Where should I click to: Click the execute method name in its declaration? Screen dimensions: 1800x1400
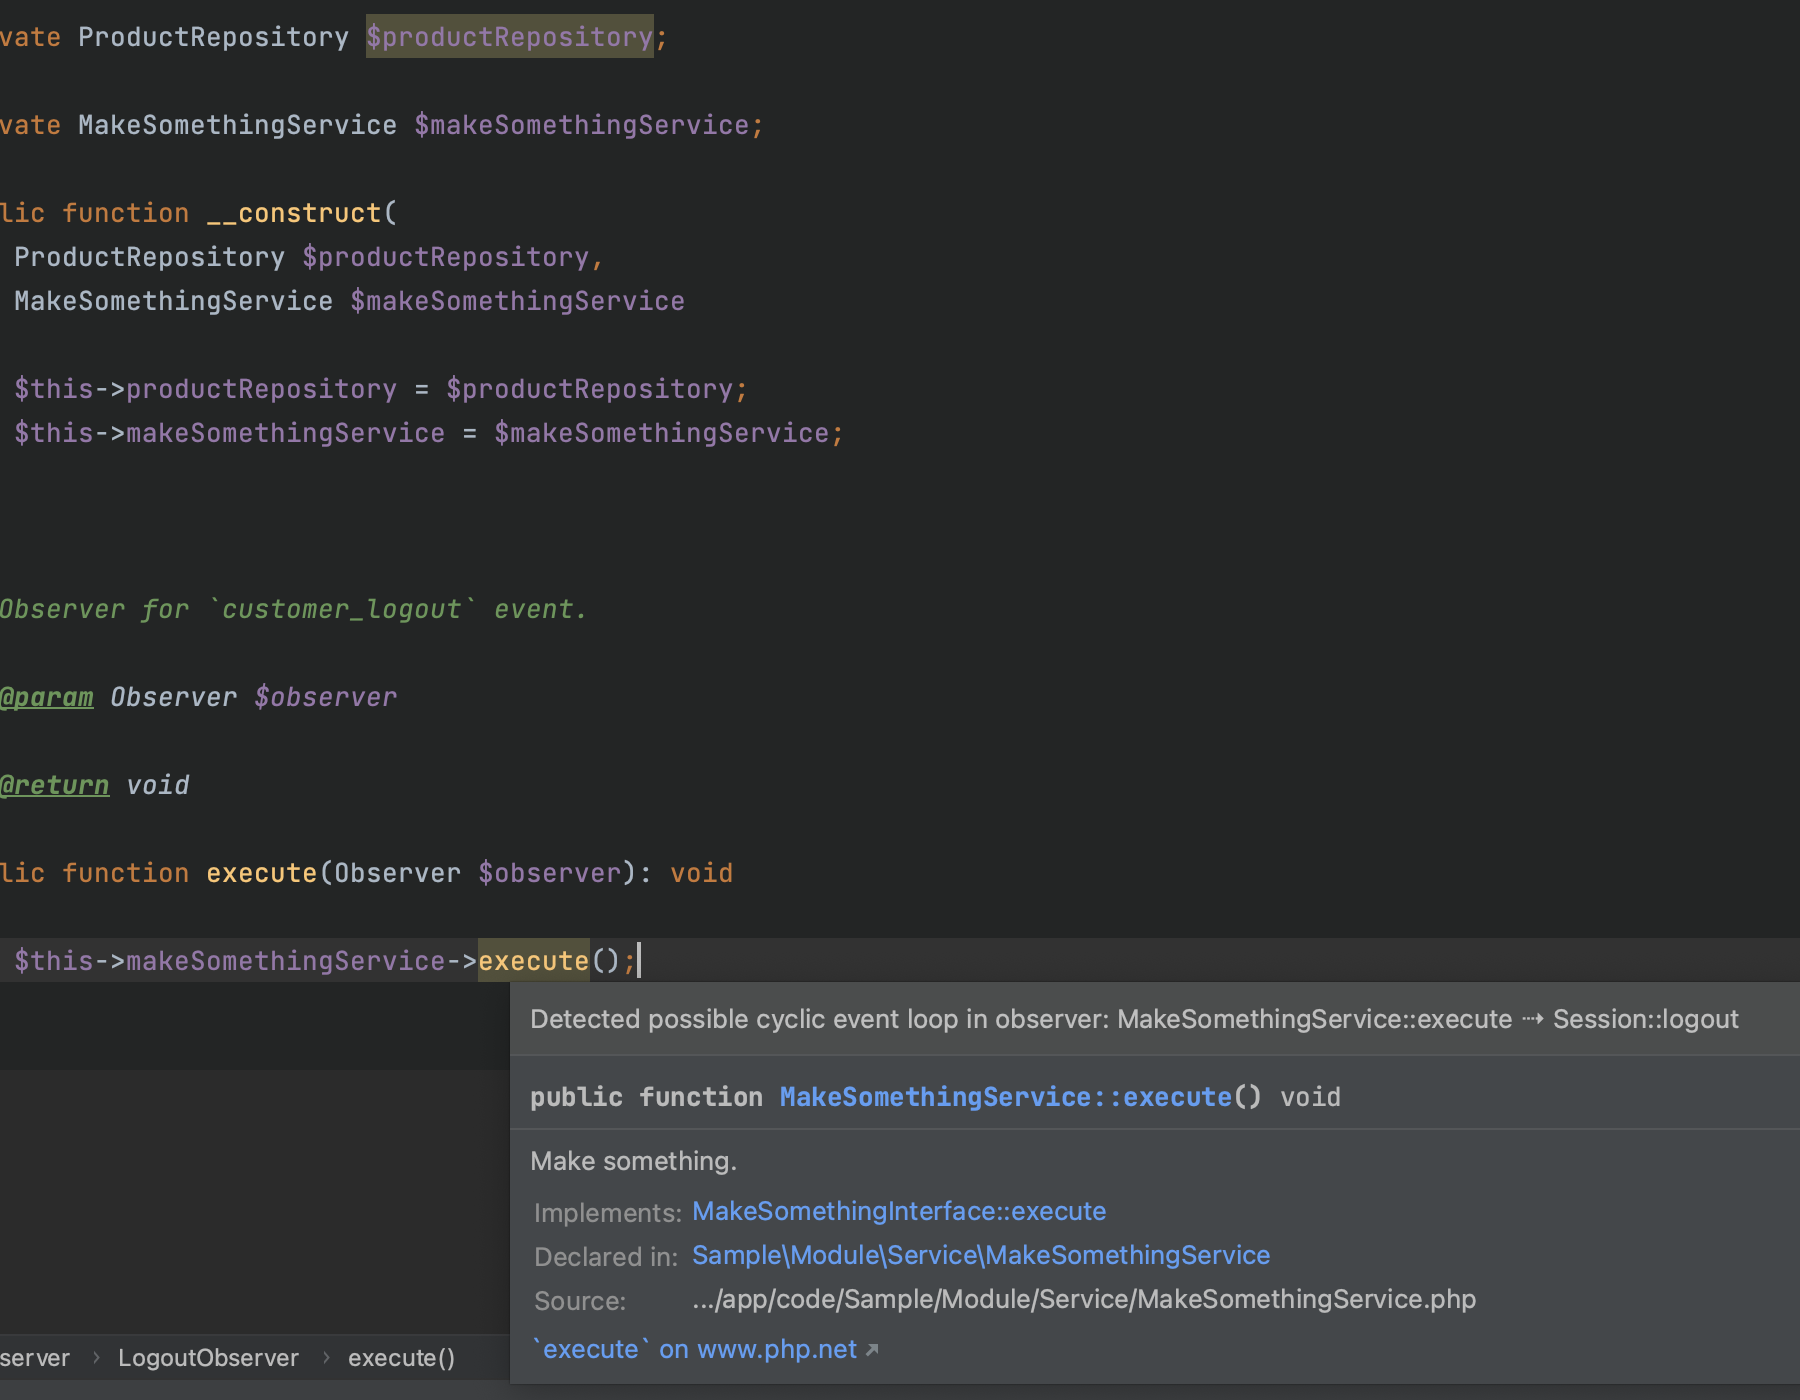click(261, 873)
